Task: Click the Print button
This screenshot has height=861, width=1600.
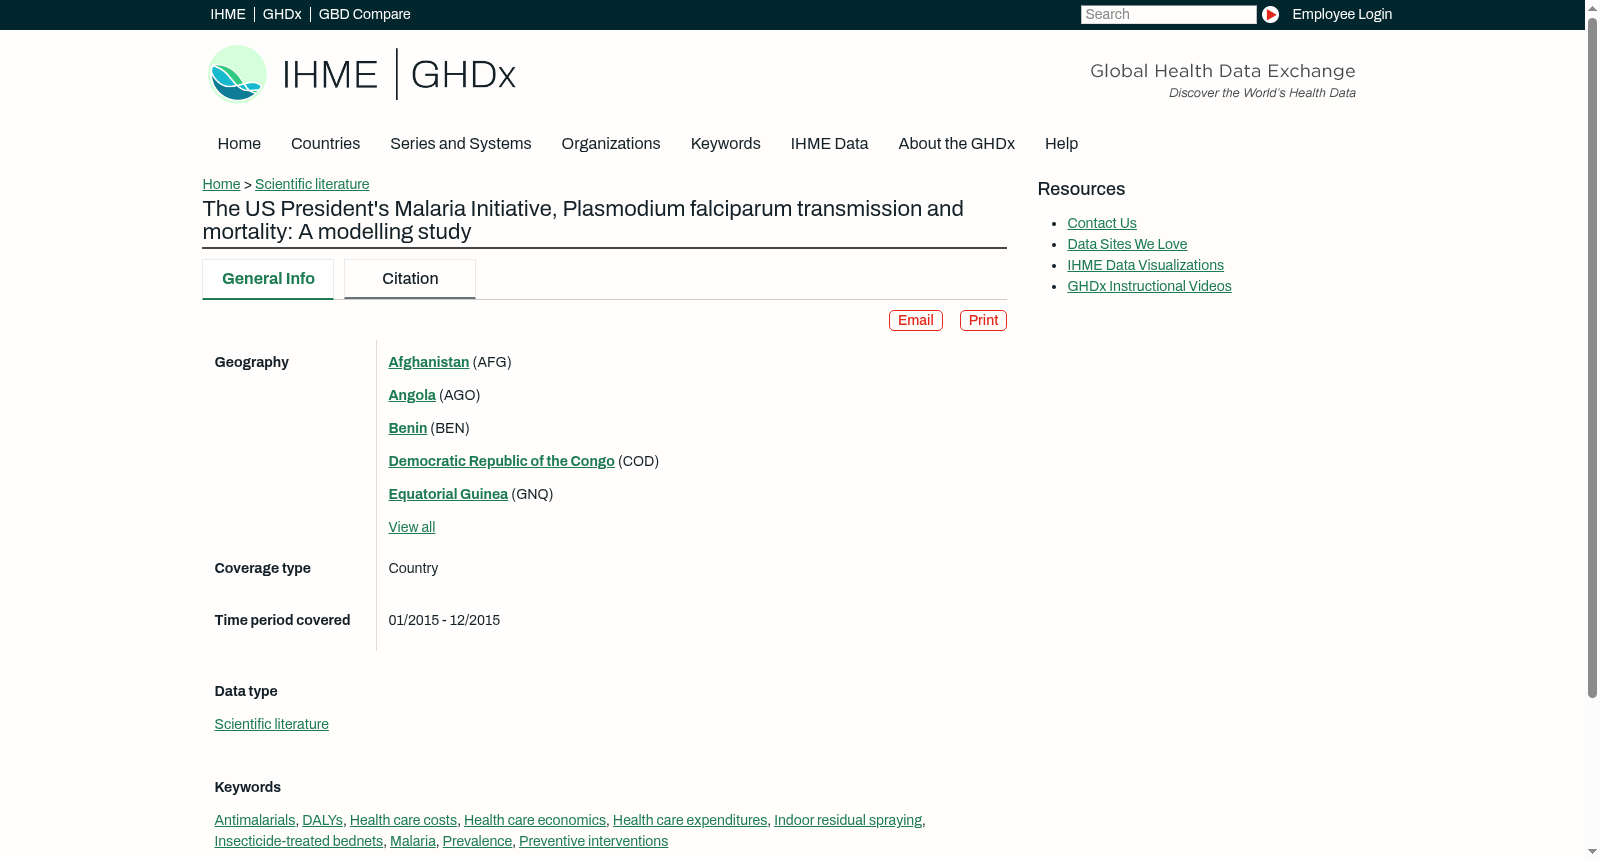Action: point(983,320)
